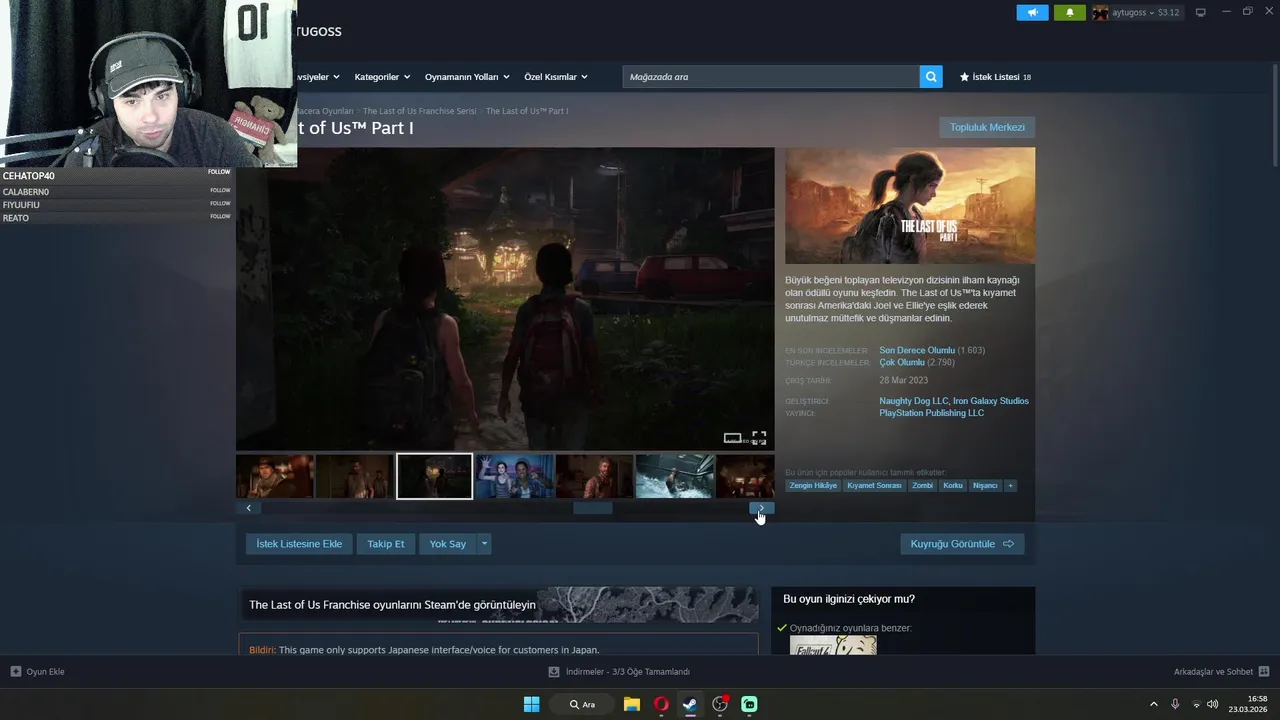Viewport: 1280px width, 720px height.
Task: Open Opera browser from taskbar
Action: [661, 704]
